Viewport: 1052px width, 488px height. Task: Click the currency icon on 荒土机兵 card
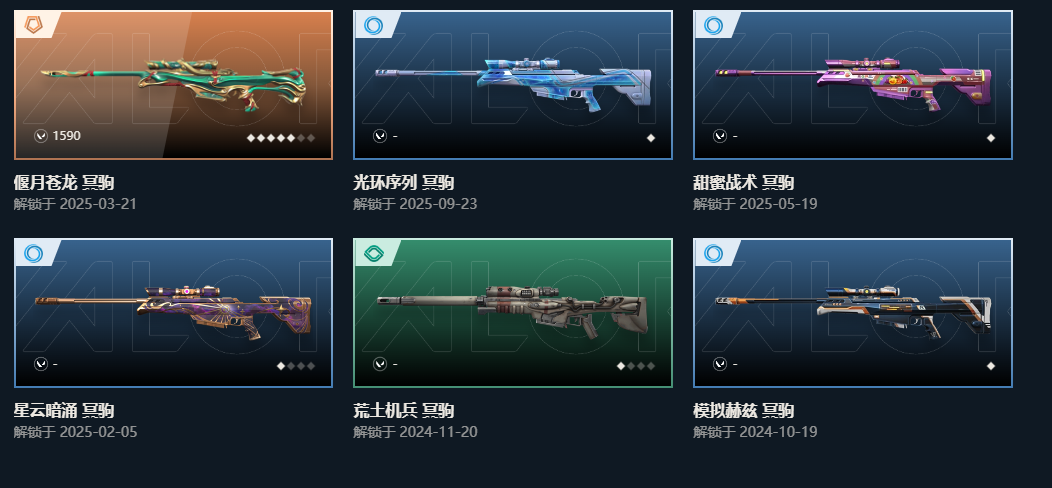tap(380, 364)
